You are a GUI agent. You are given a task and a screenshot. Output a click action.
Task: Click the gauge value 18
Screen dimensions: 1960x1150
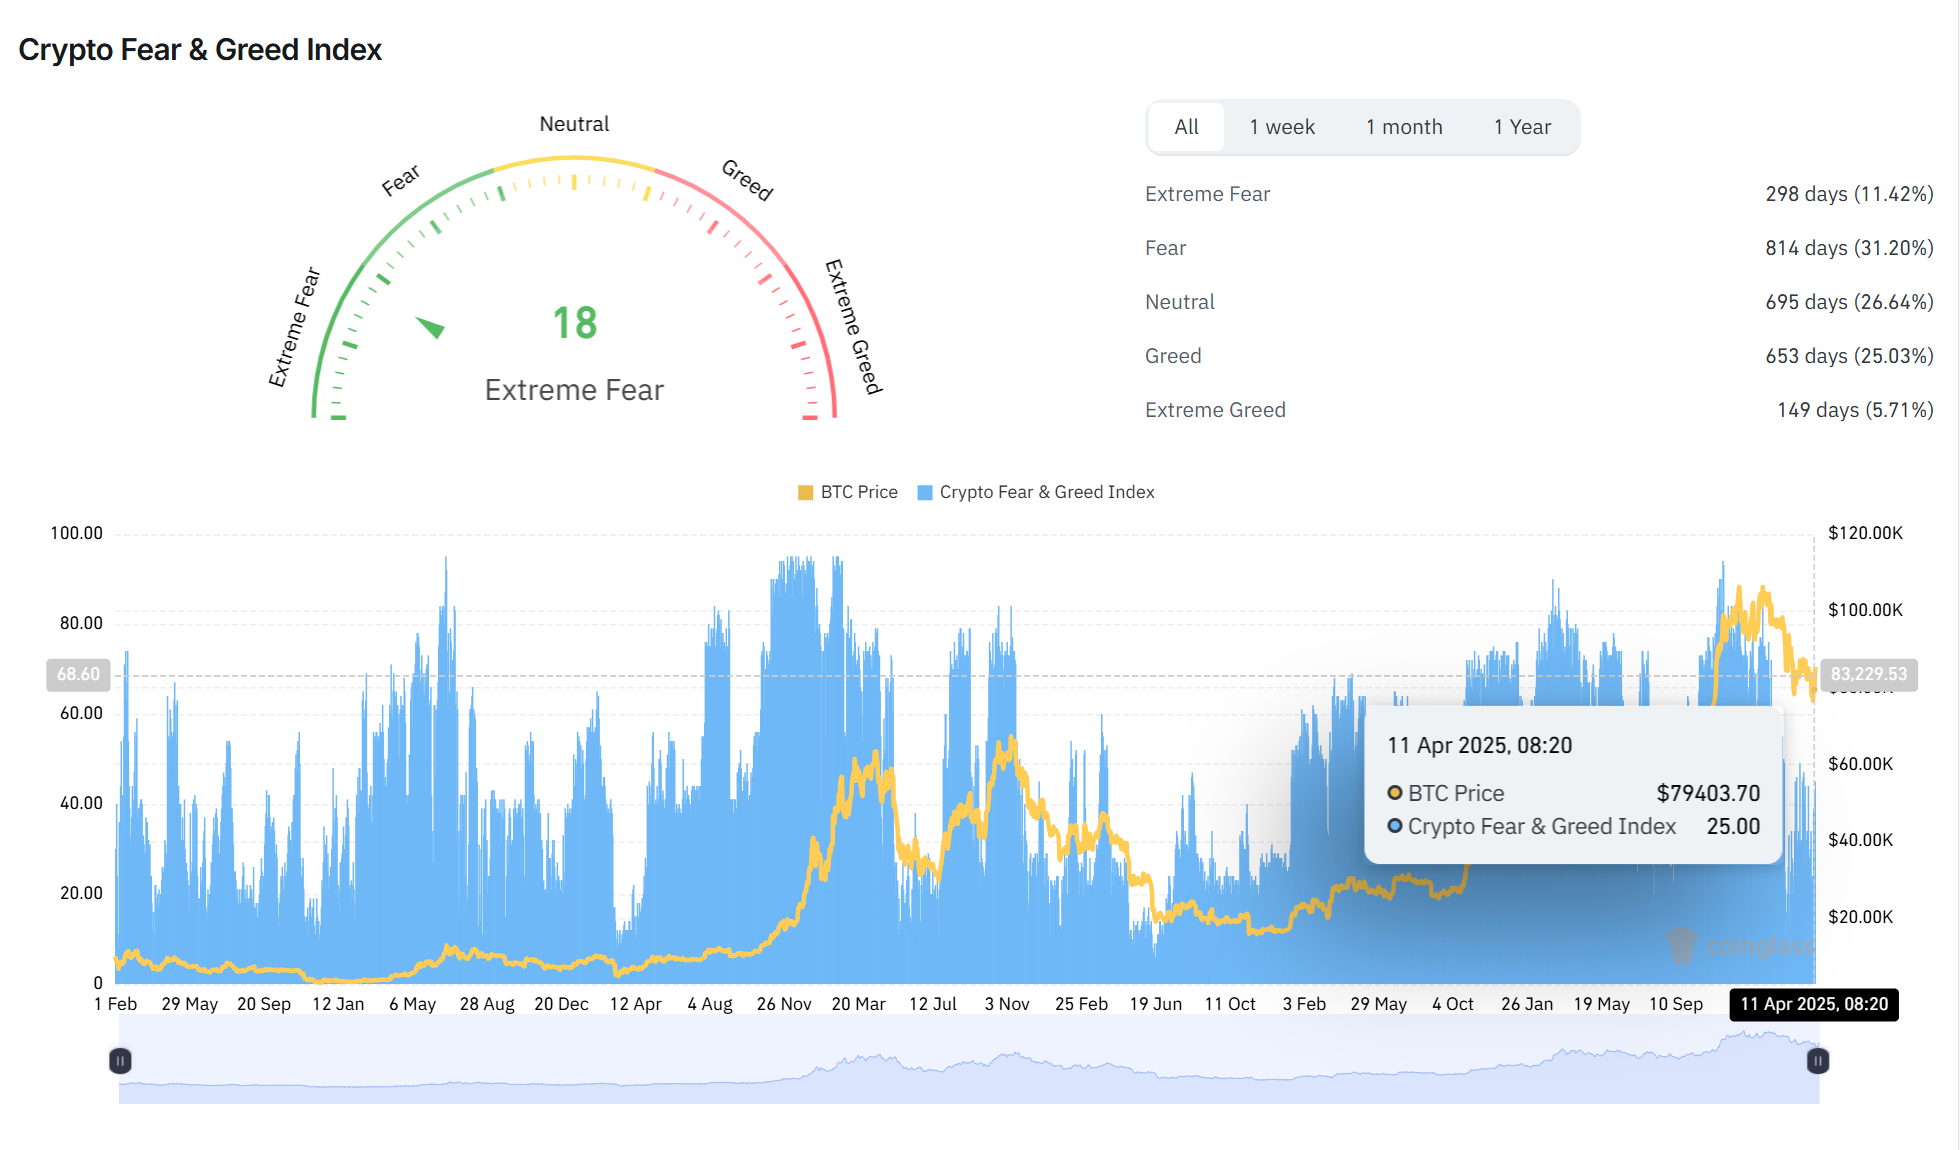[575, 323]
